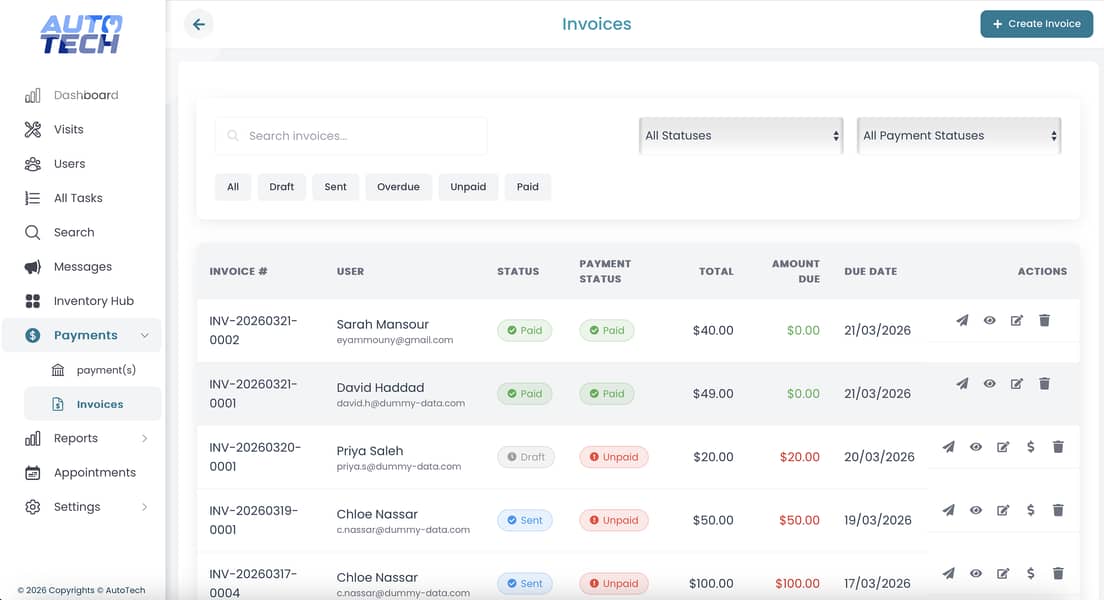Open the All Statuses dropdown
This screenshot has height=600, width=1104.
[x=740, y=135]
